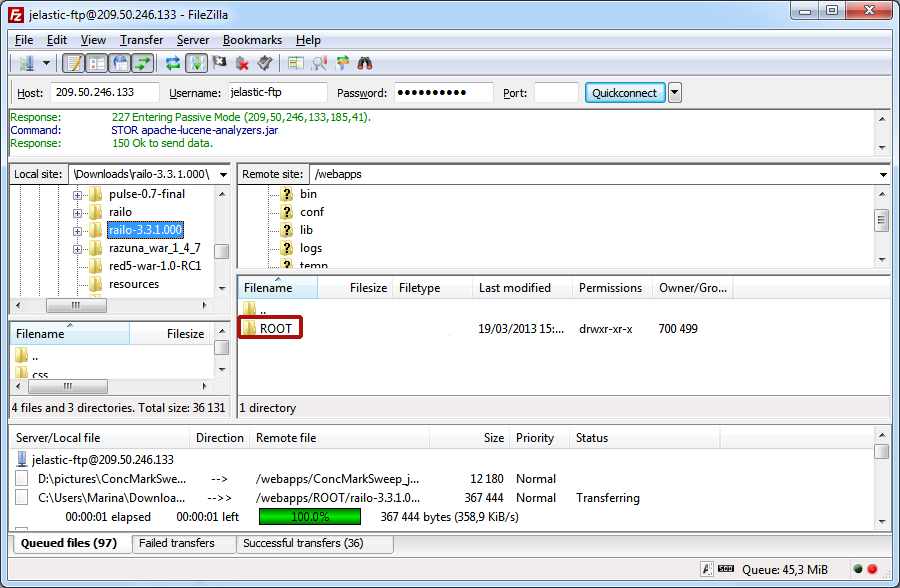Open the Edit menu

57,40
